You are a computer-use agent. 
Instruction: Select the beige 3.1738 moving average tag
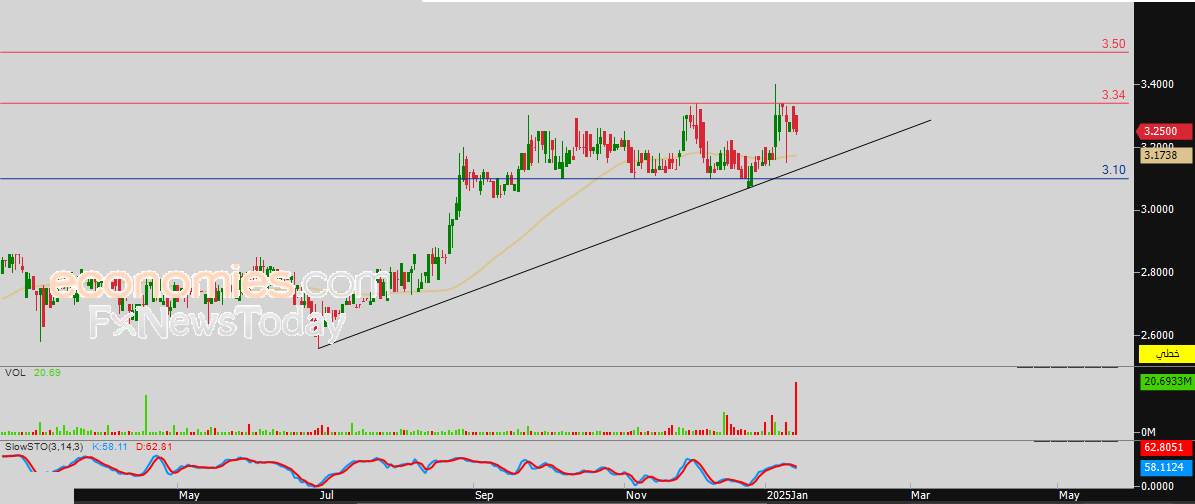1166,155
